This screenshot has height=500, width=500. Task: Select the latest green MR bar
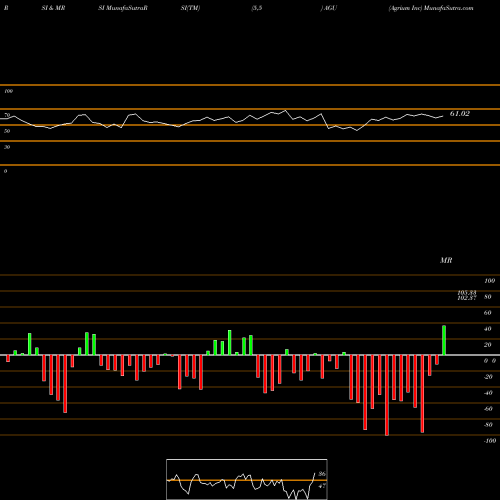pos(444,340)
